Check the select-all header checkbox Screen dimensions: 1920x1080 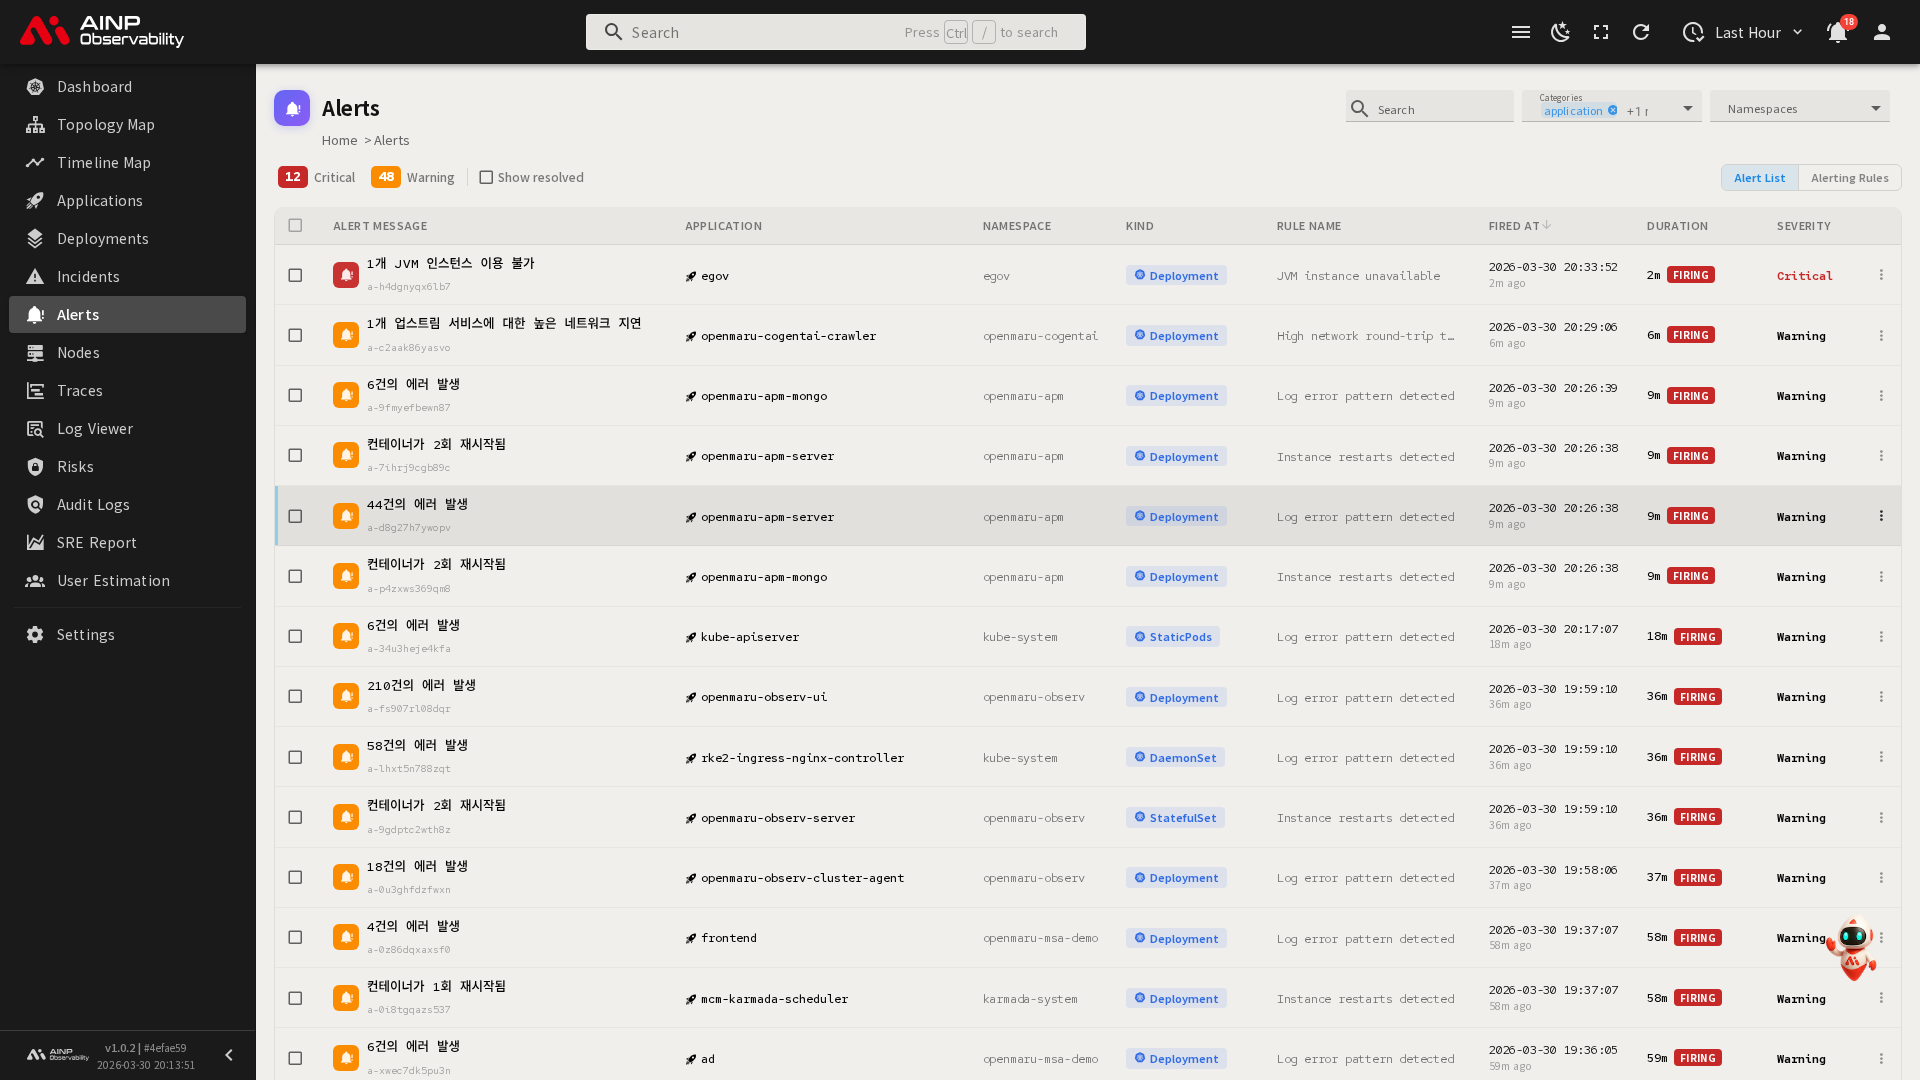295,225
